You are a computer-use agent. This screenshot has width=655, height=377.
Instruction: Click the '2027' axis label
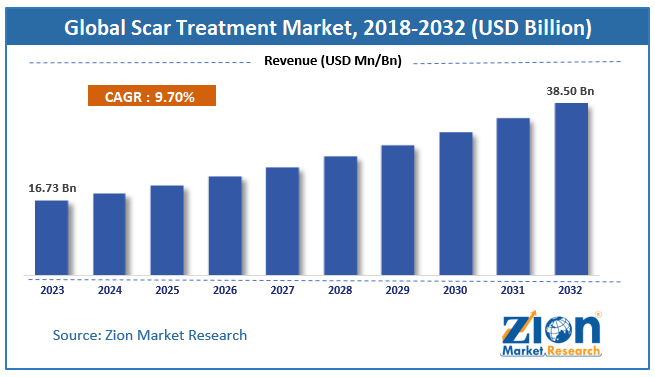coord(282,290)
